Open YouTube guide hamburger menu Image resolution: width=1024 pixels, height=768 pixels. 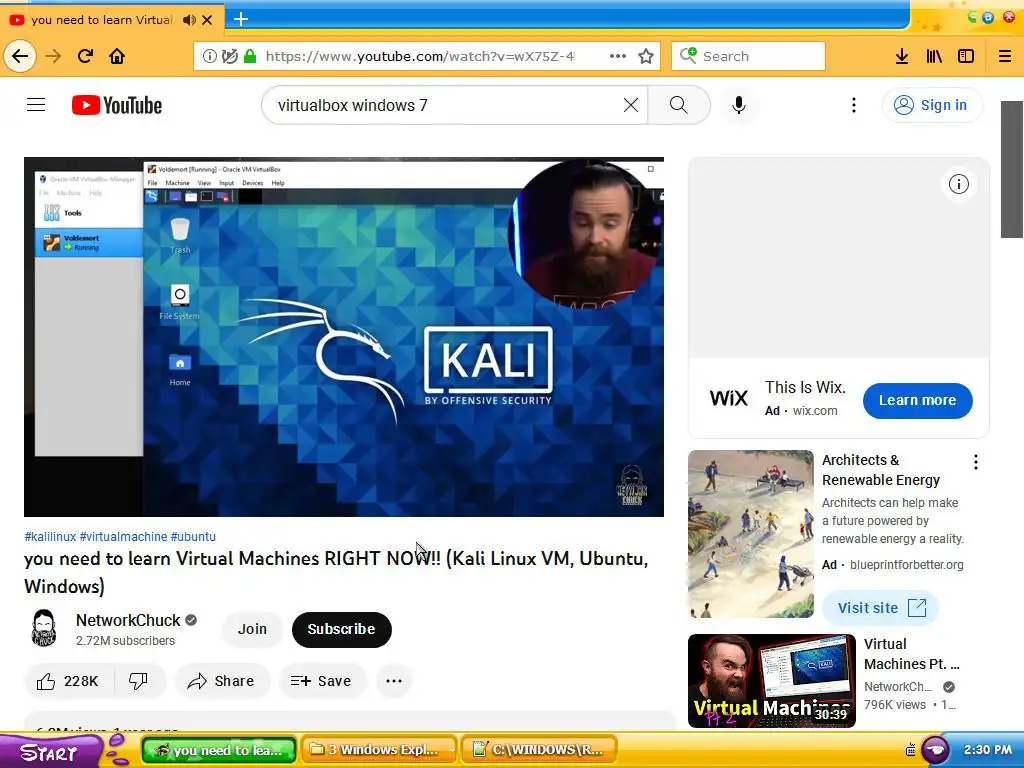[36, 104]
